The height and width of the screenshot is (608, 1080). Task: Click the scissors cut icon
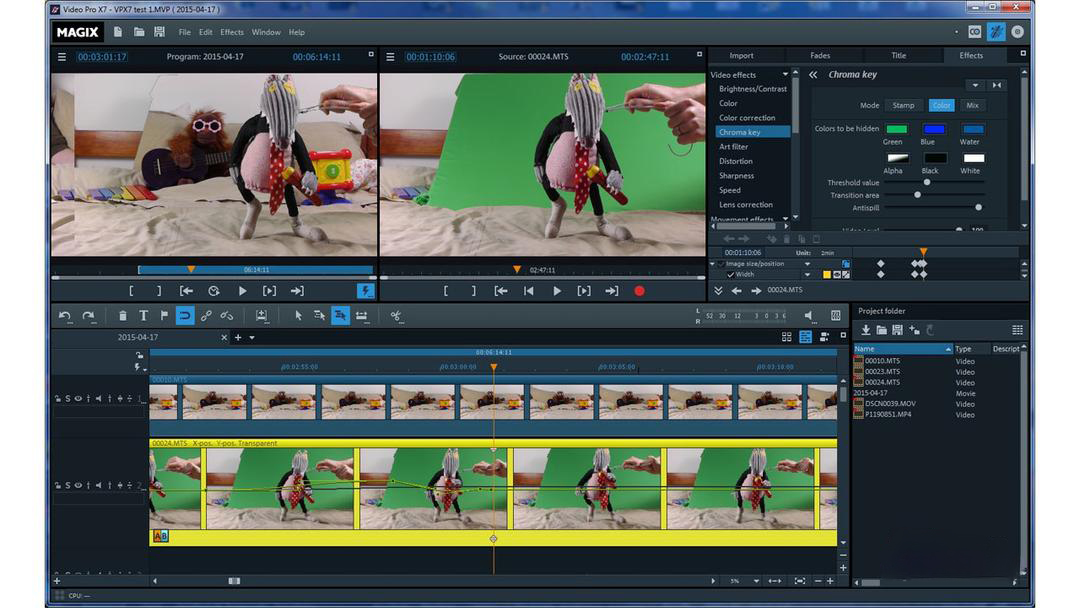396,316
